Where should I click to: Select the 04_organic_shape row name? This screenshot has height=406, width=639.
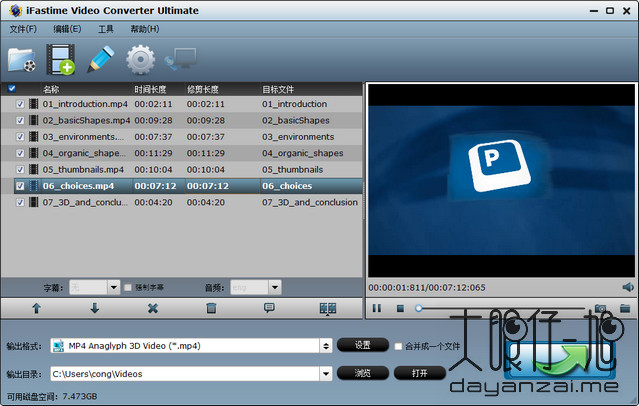click(84, 153)
